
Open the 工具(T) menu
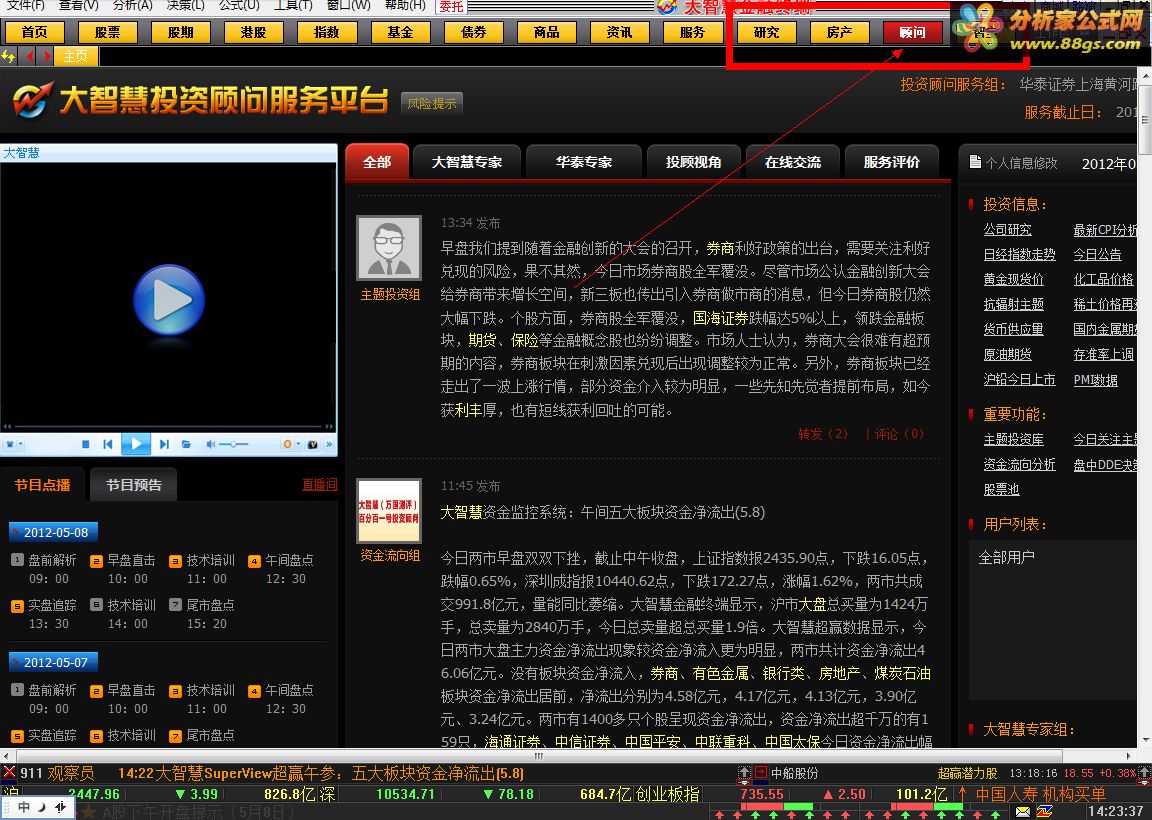[x=292, y=6]
